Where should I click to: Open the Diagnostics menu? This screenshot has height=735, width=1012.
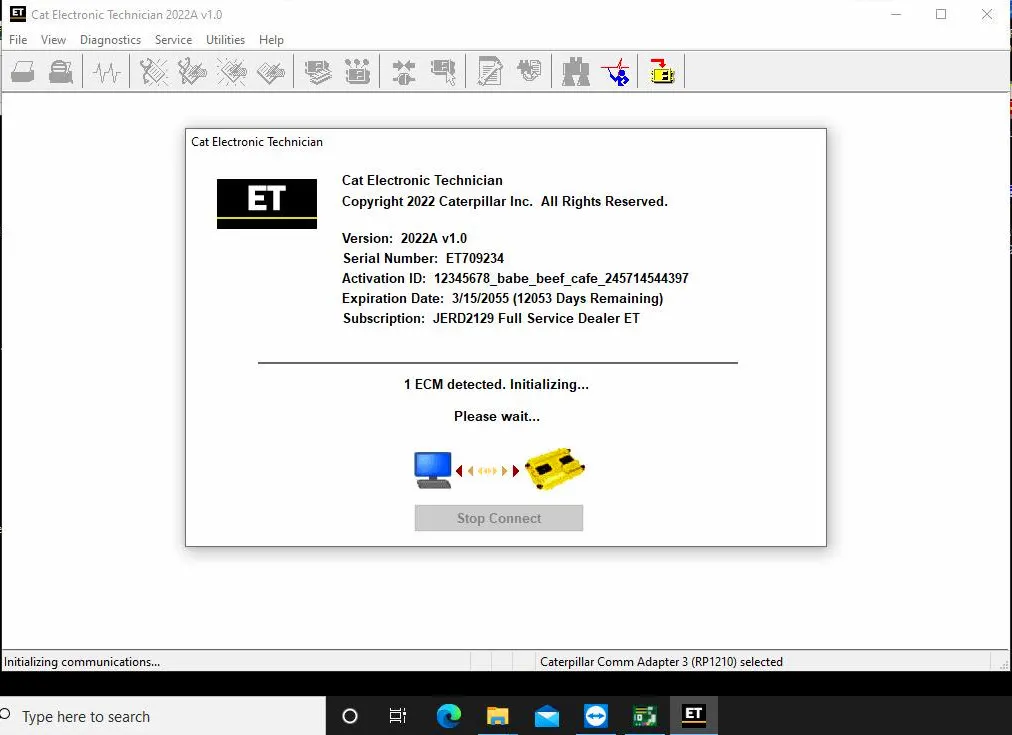[110, 40]
